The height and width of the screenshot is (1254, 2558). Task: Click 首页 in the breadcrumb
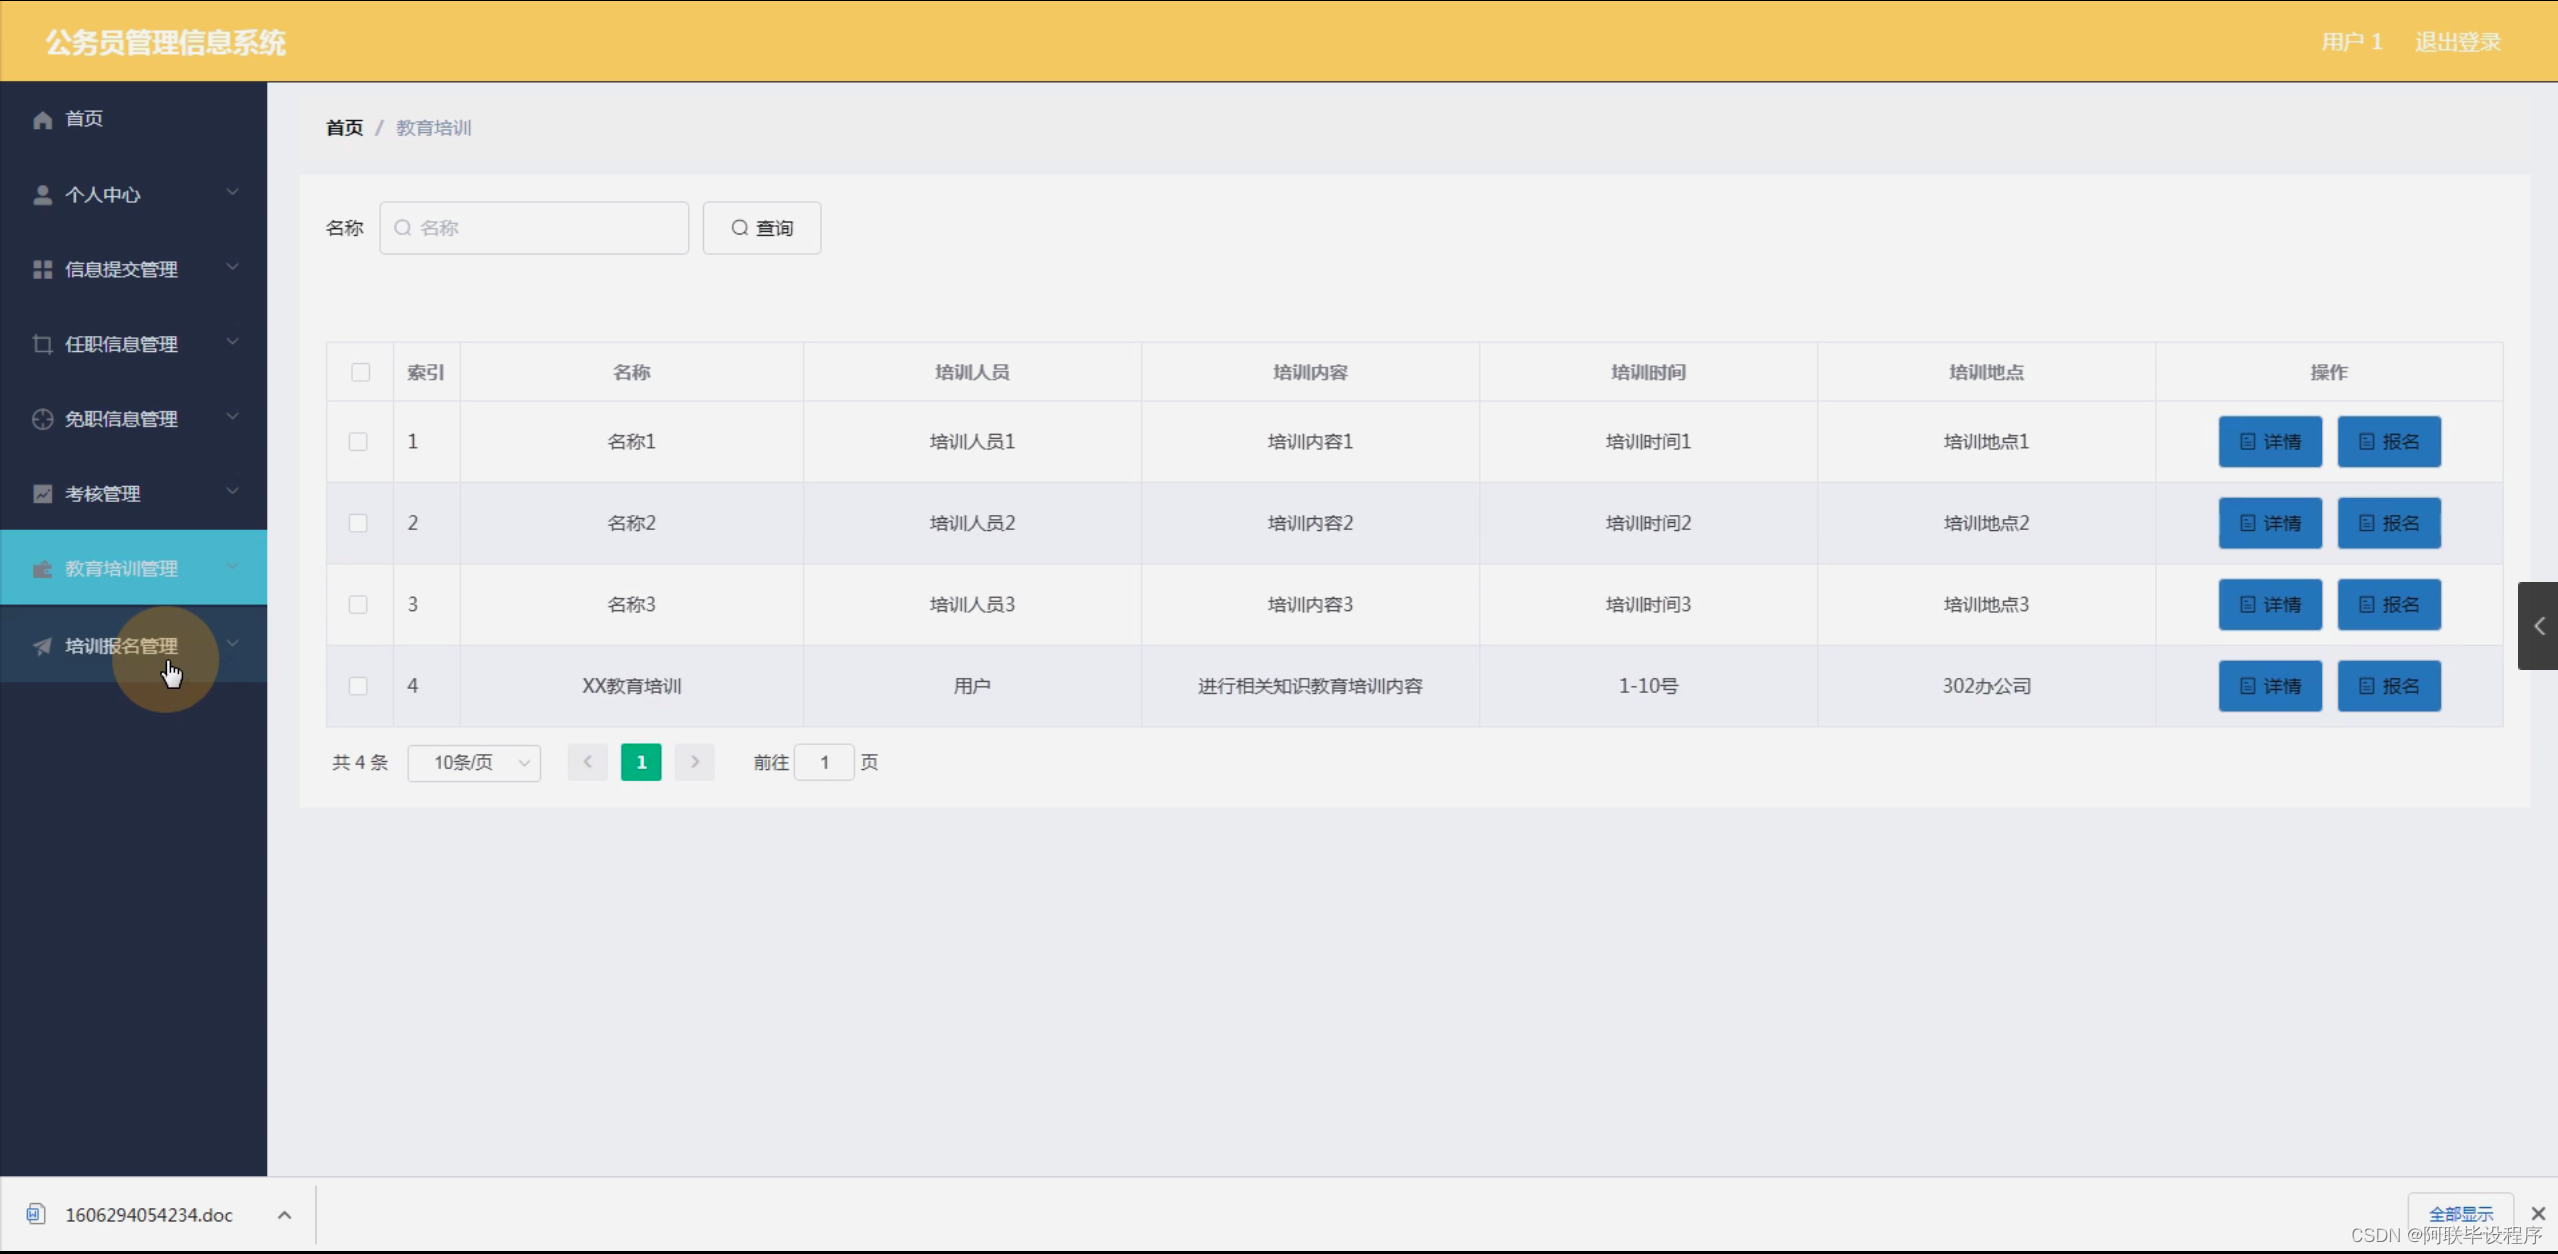coord(344,128)
